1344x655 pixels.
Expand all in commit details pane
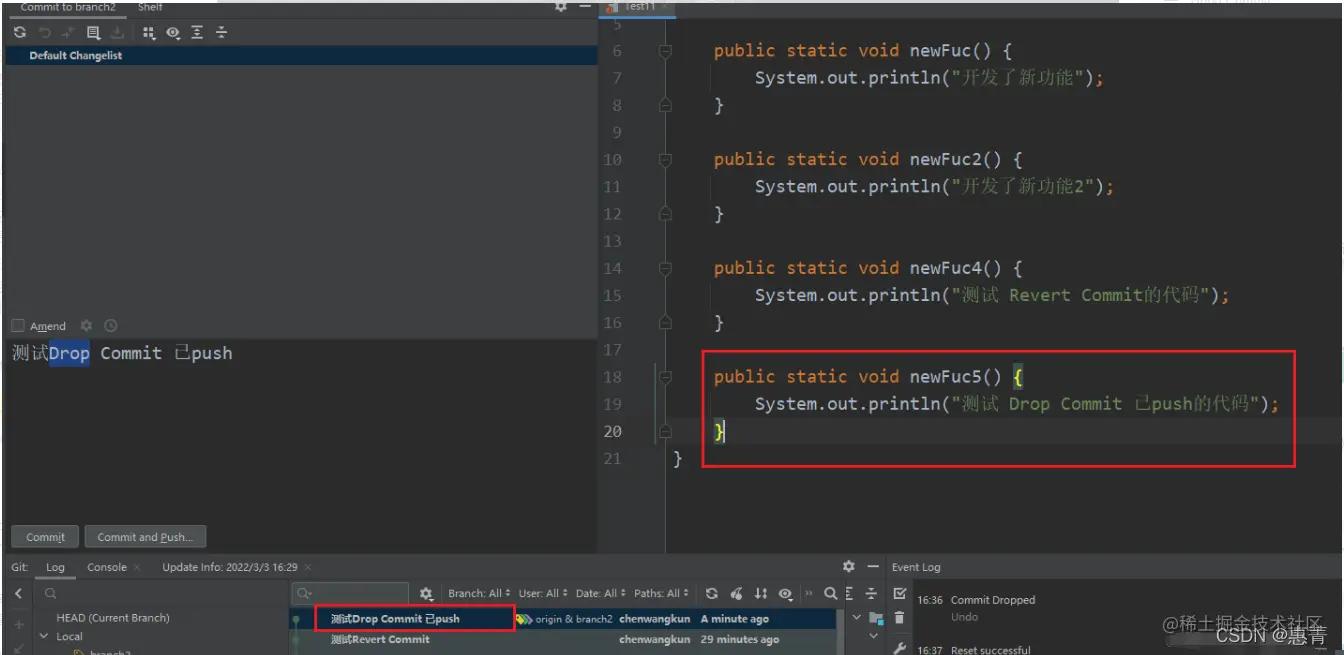tap(850, 593)
